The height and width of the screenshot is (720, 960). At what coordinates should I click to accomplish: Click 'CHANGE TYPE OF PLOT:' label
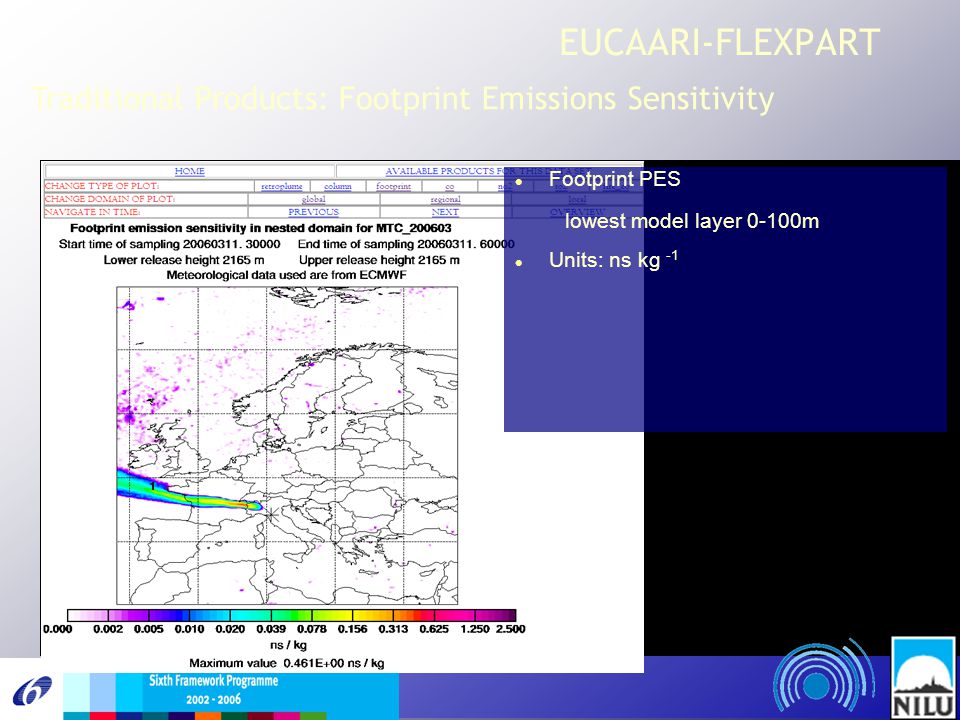(x=102, y=186)
